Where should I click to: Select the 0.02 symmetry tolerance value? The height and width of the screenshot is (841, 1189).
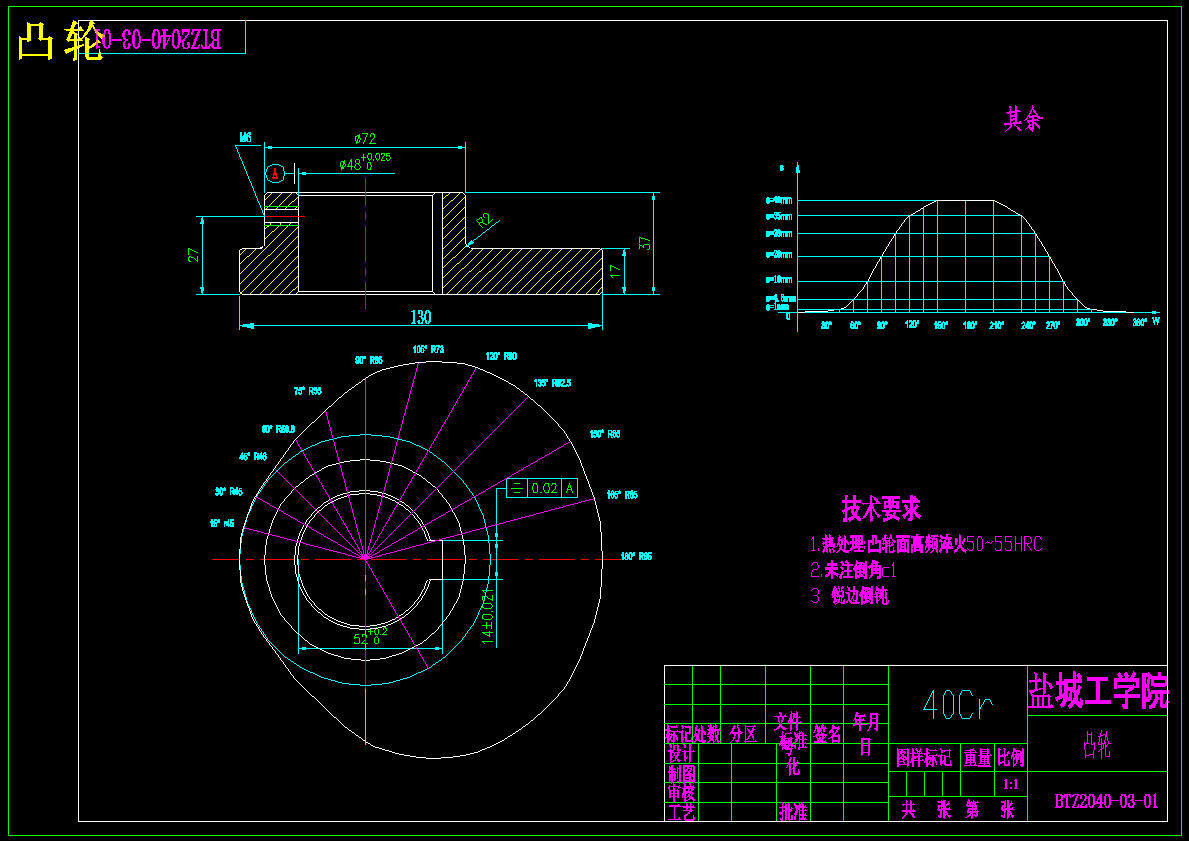pyautogui.click(x=544, y=488)
